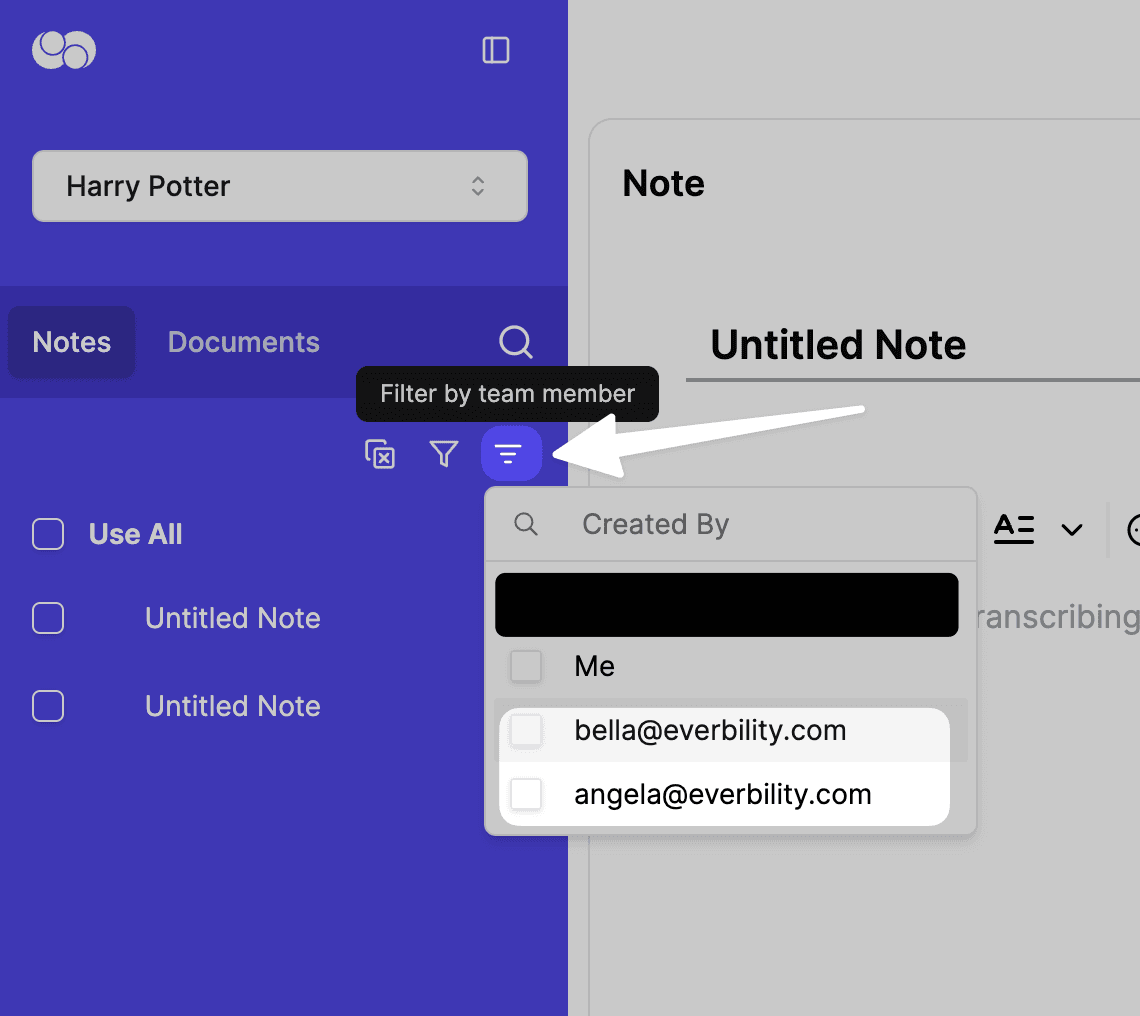Click the search icon in Created By
1140x1016 pixels.
point(526,524)
